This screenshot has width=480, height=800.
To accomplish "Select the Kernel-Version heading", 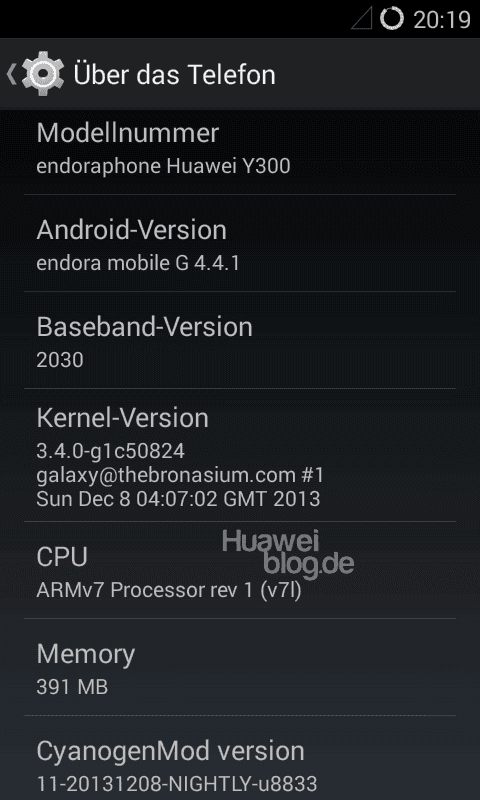I will [122, 418].
